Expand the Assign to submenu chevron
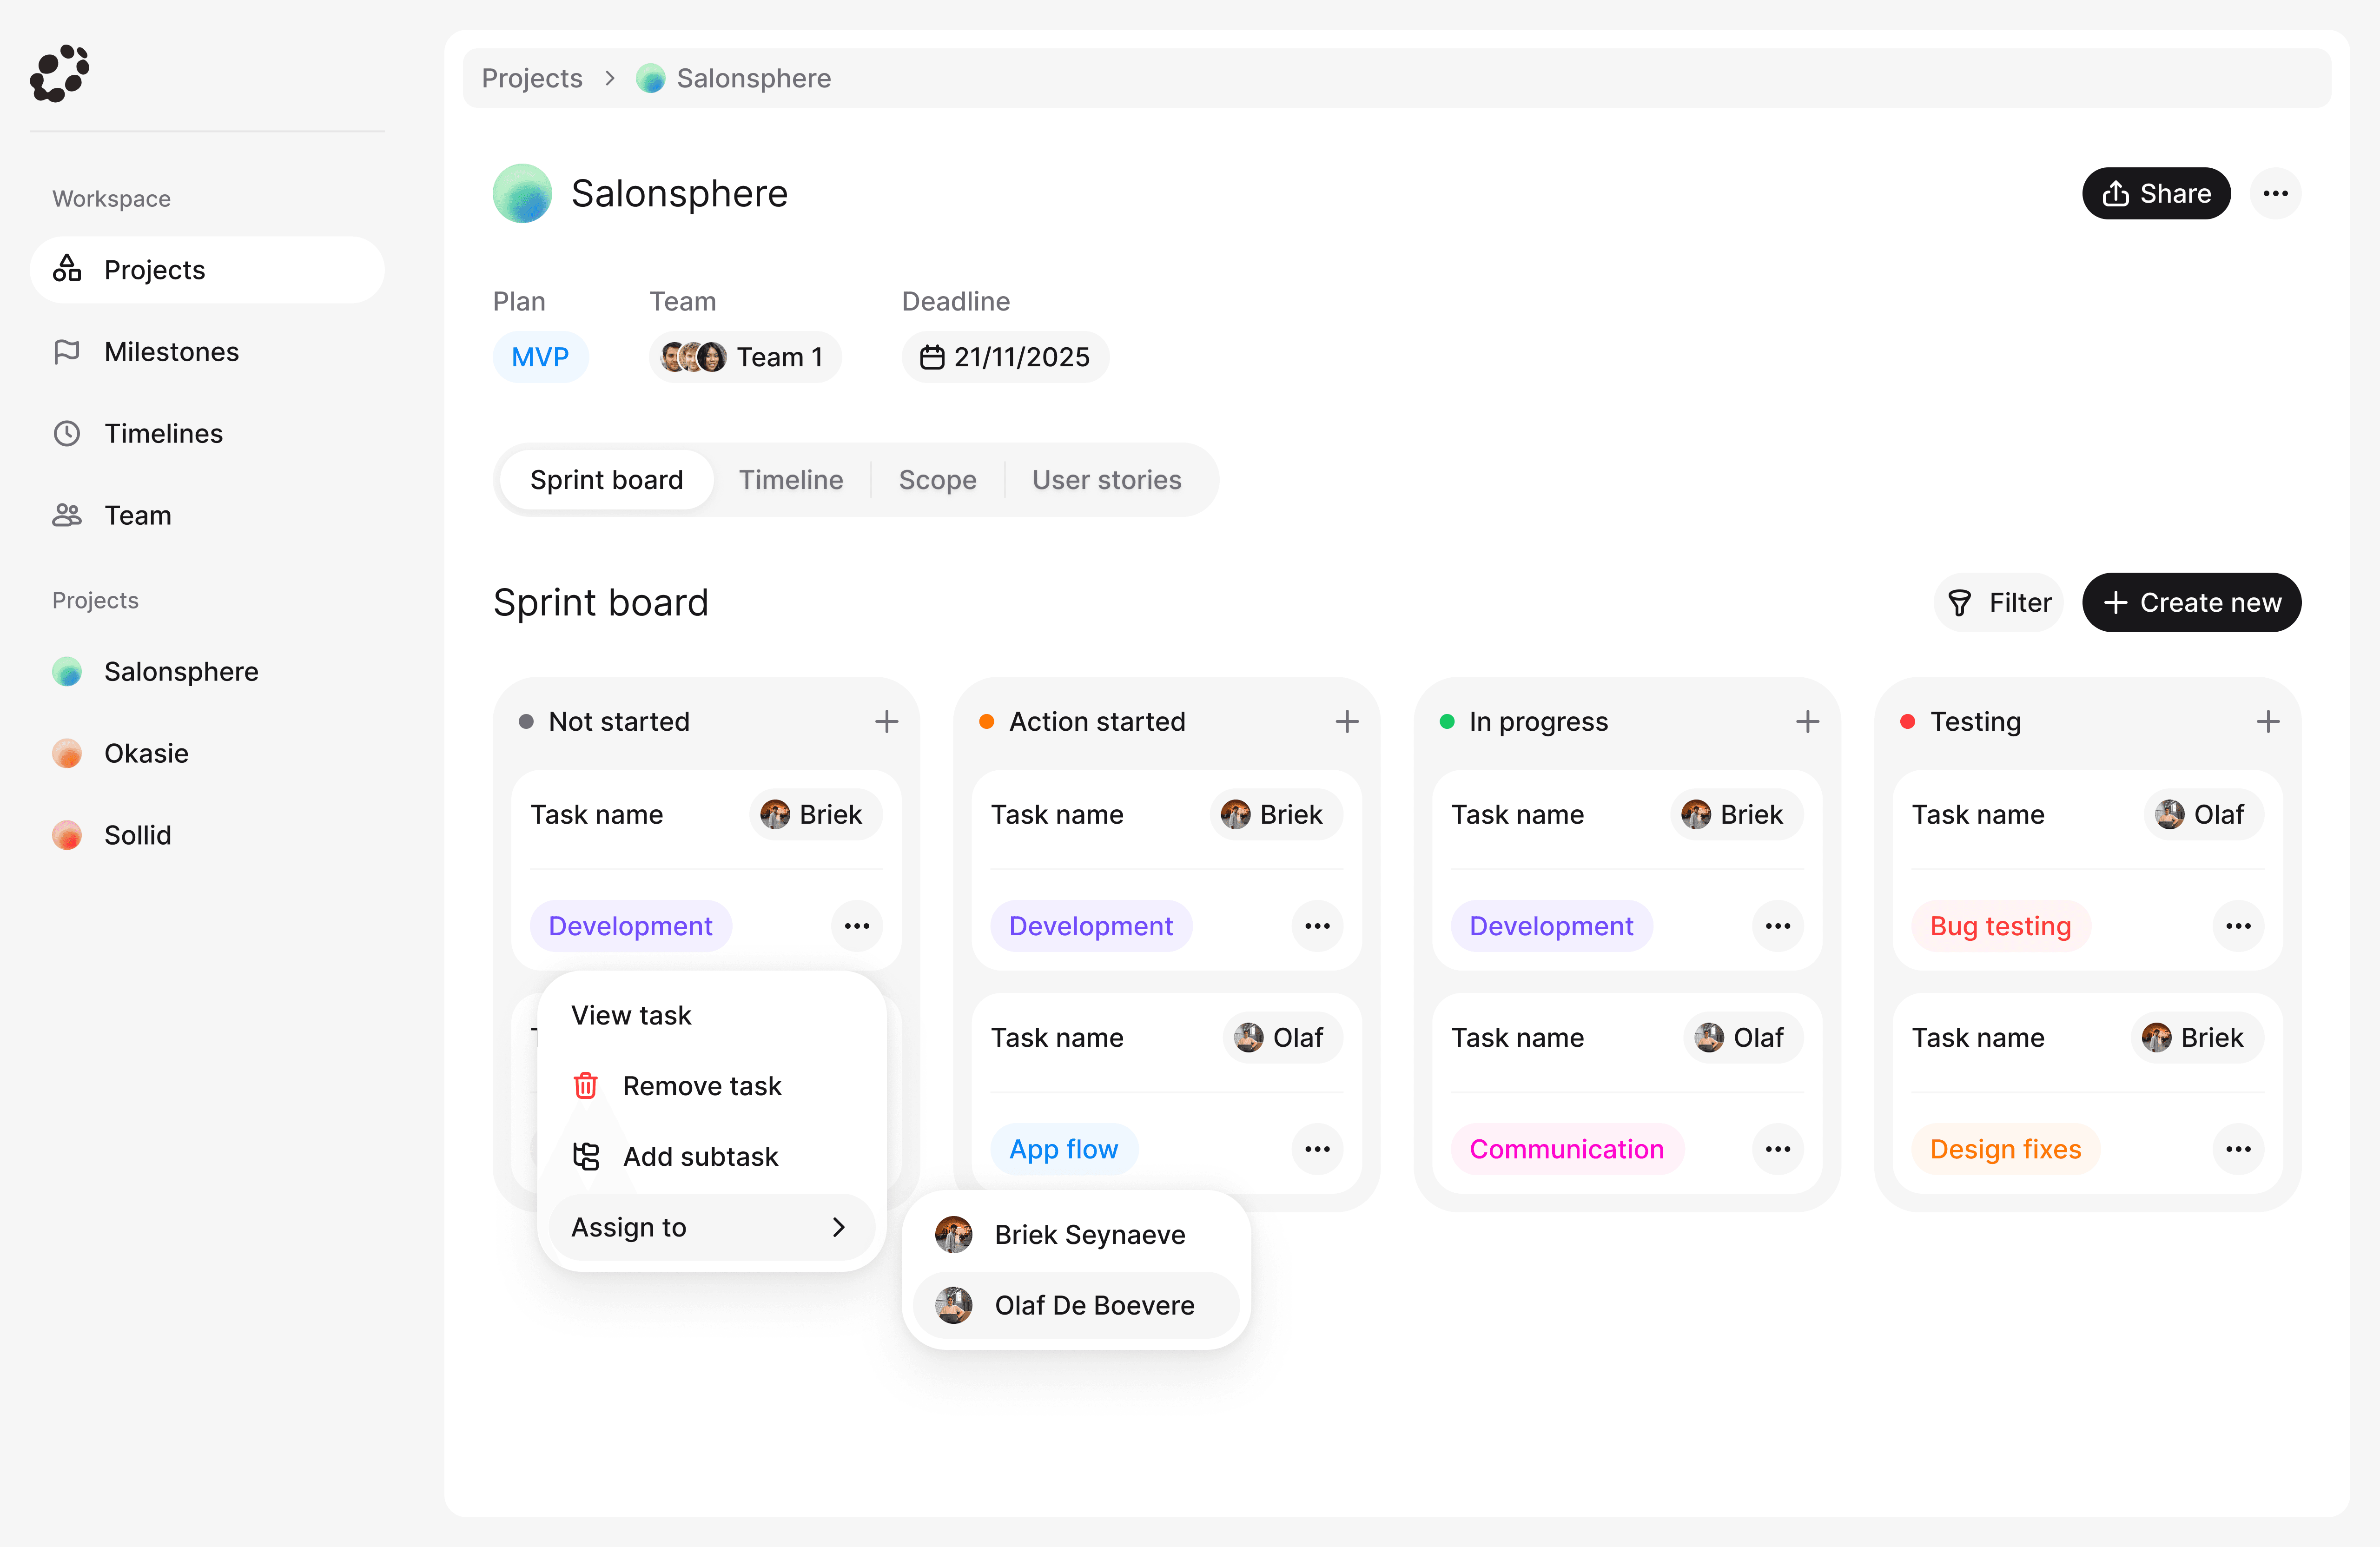The width and height of the screenshot is (2380, 1547). (x=838, y=1227)
